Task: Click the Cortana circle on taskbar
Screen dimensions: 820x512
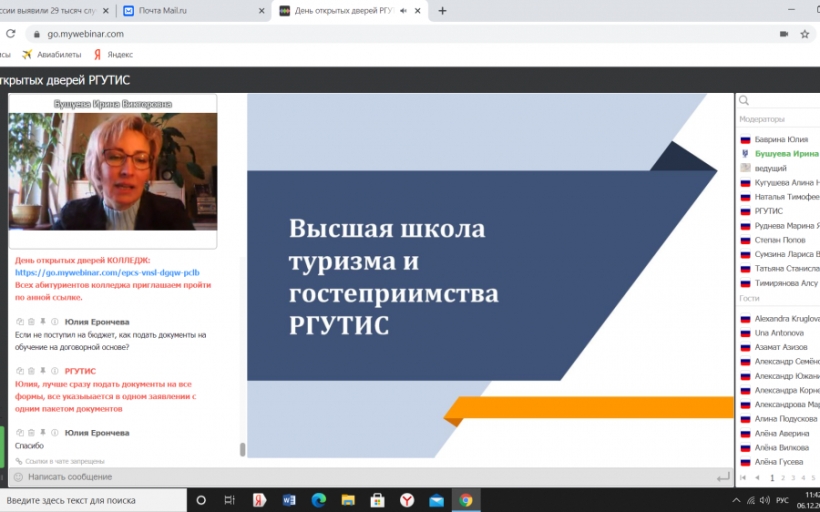Action: click(x=201, y=500)
